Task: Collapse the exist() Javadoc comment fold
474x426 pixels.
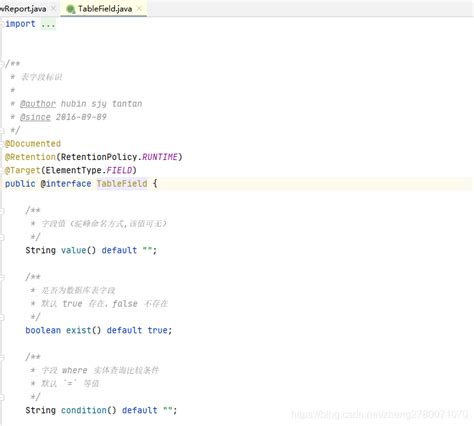Action: pos(2,277)
